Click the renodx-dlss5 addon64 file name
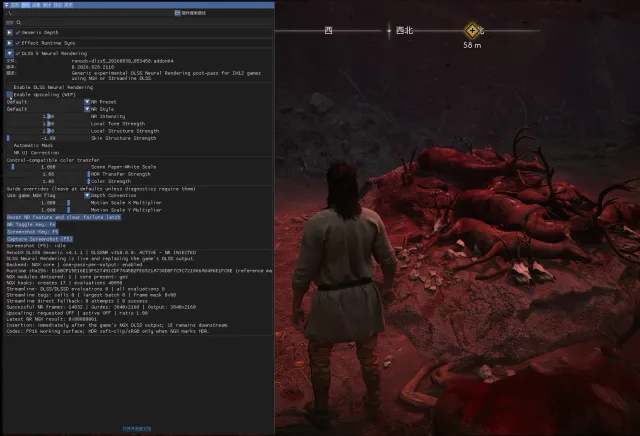Viewport: 640px width, 436px height. (x=122, y=61)
